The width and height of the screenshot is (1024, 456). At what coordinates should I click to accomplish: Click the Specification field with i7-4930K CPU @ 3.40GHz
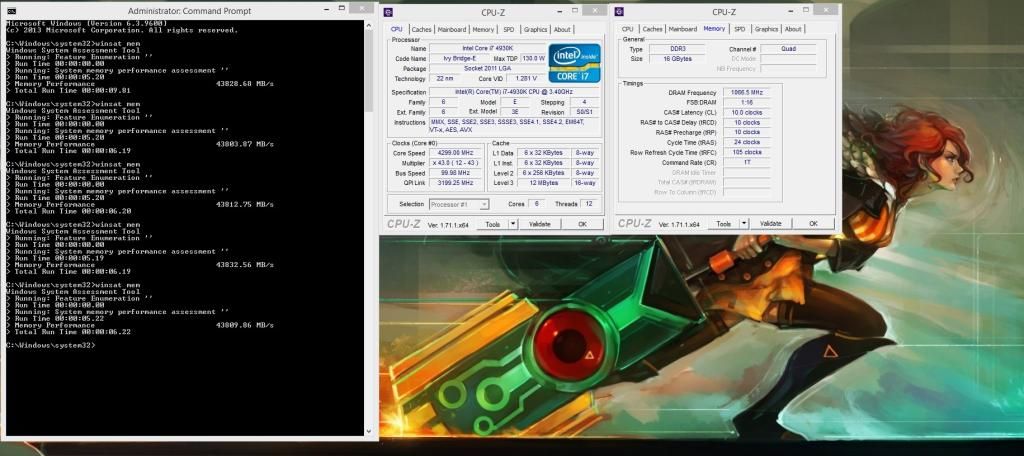coord(514,93)
